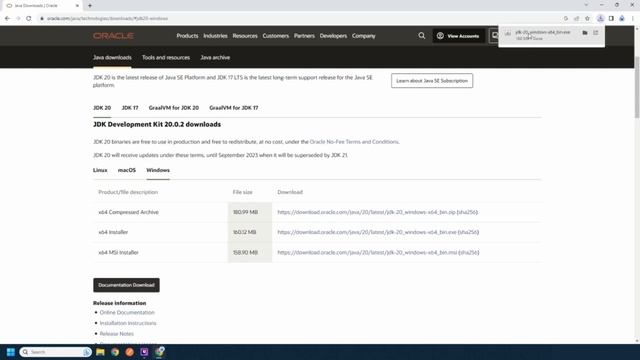Select the JDK 20 tab
Screen dimensions: 640x360
(x=102, y=108)
